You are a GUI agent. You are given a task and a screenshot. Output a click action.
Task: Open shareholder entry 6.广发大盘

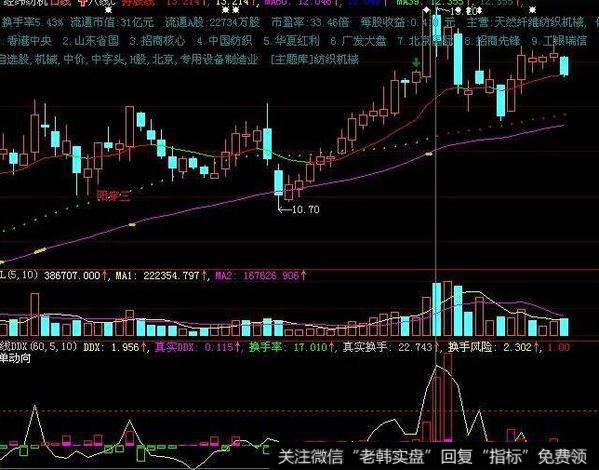click(x=358, y=41)
